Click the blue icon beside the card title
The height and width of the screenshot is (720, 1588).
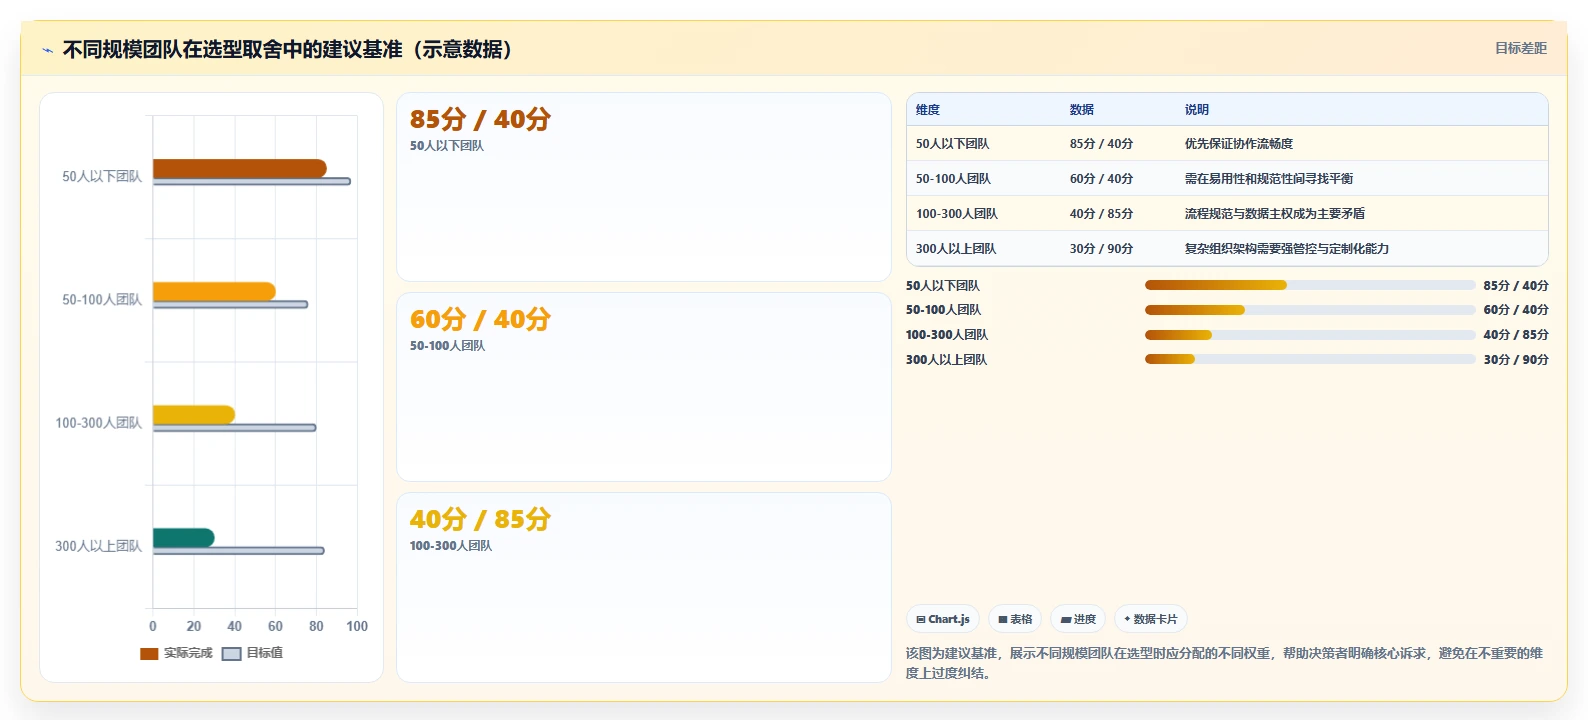(47, 50)
